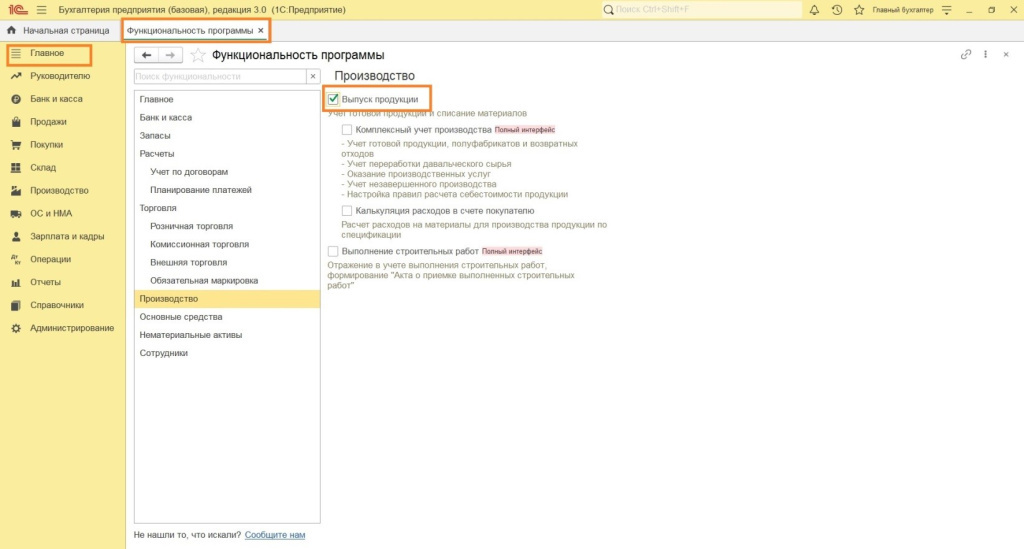The width and height of the screenshot is (1024, 549).
Task: Open the Банк и касса sidebar section
Action: tap(56, 99)
